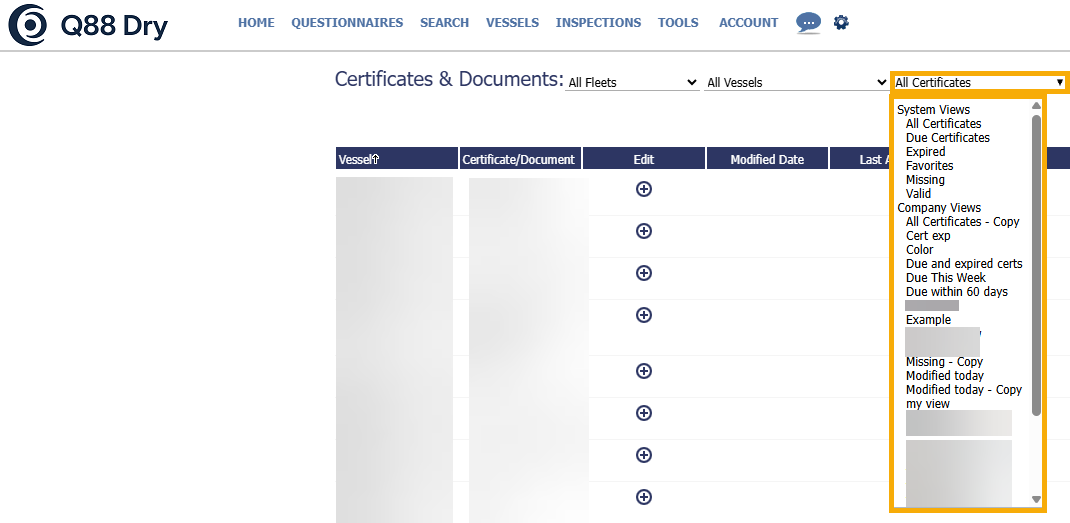Select the Cert exp view
This screenshot has height=523, width=1070.
click(x=928, y=236)
